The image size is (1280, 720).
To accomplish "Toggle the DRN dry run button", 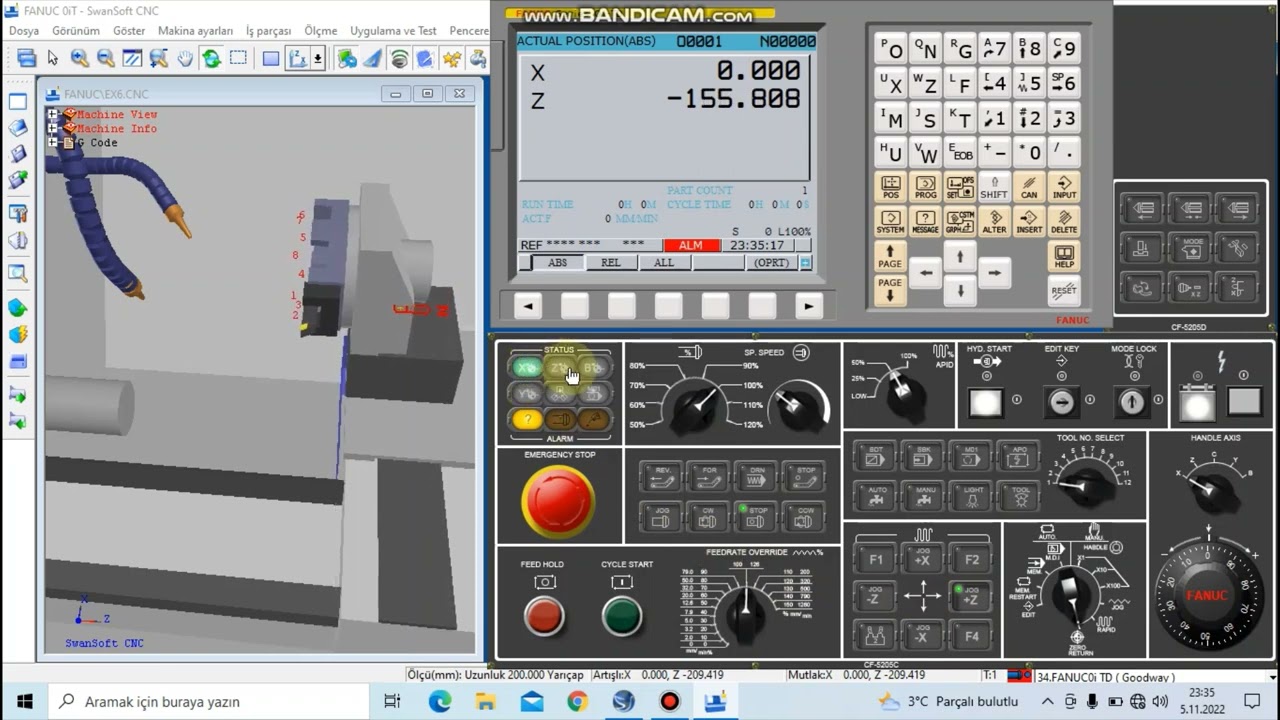I will pos(756,476).
